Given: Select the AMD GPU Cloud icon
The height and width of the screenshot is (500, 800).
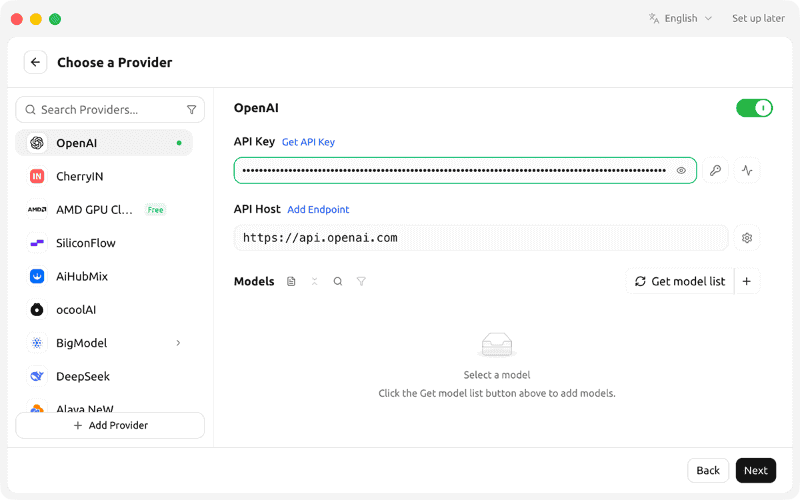Looking at the screenshot, I should tap(37, 210).
